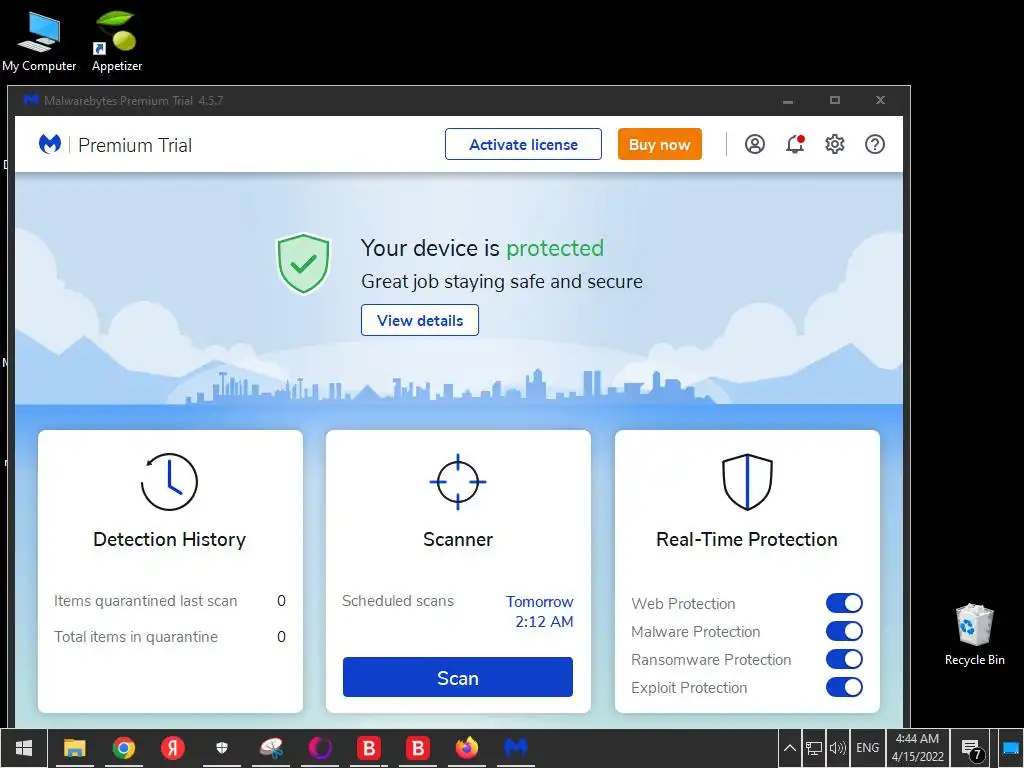Open the taskbar clock and date
This screenshot has width=1024, height=768.
(x=918, y=748)
